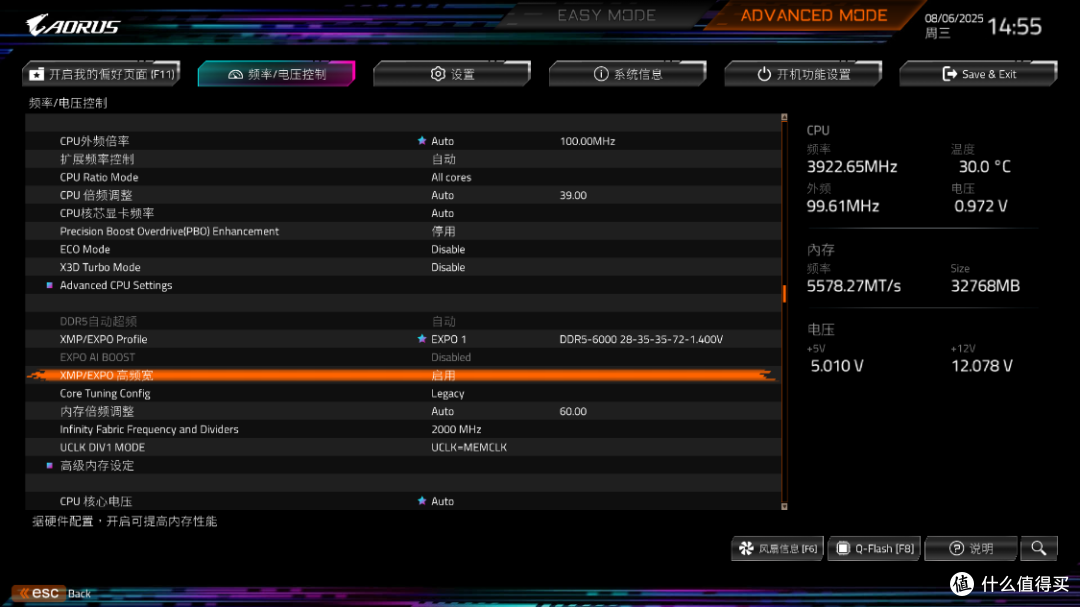Click the 14:55 clock display
The height and width of the screenshot is (607, 1080).
[x=1015, y=27]
